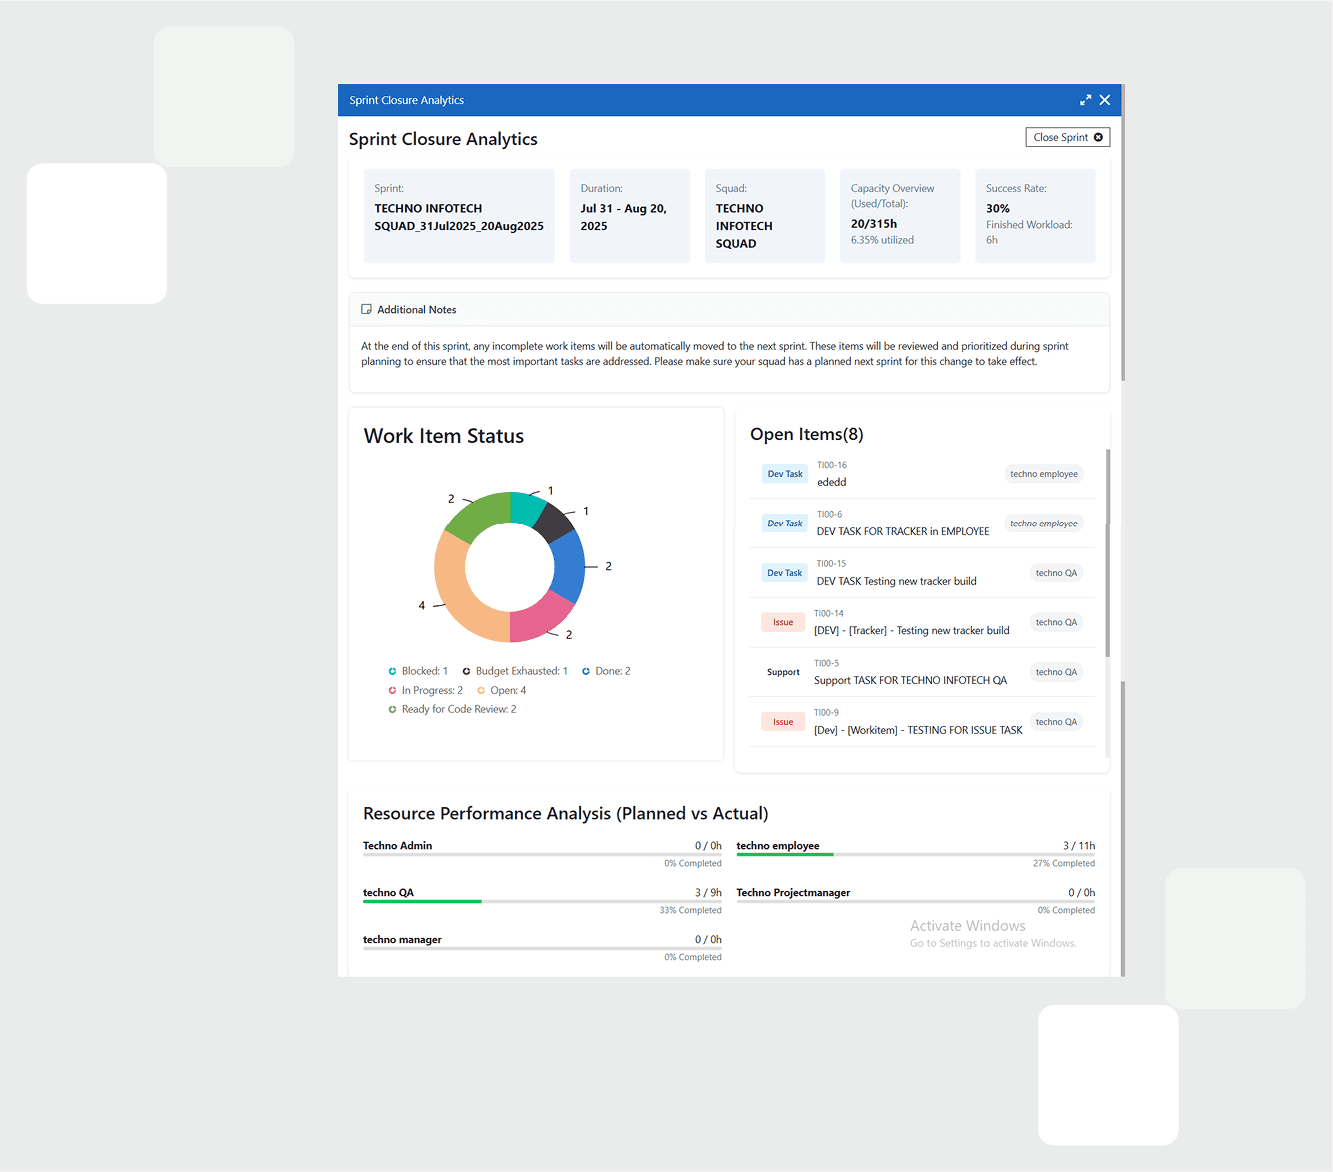Open DEV TASK Testing new tracker build

(897, 581)
